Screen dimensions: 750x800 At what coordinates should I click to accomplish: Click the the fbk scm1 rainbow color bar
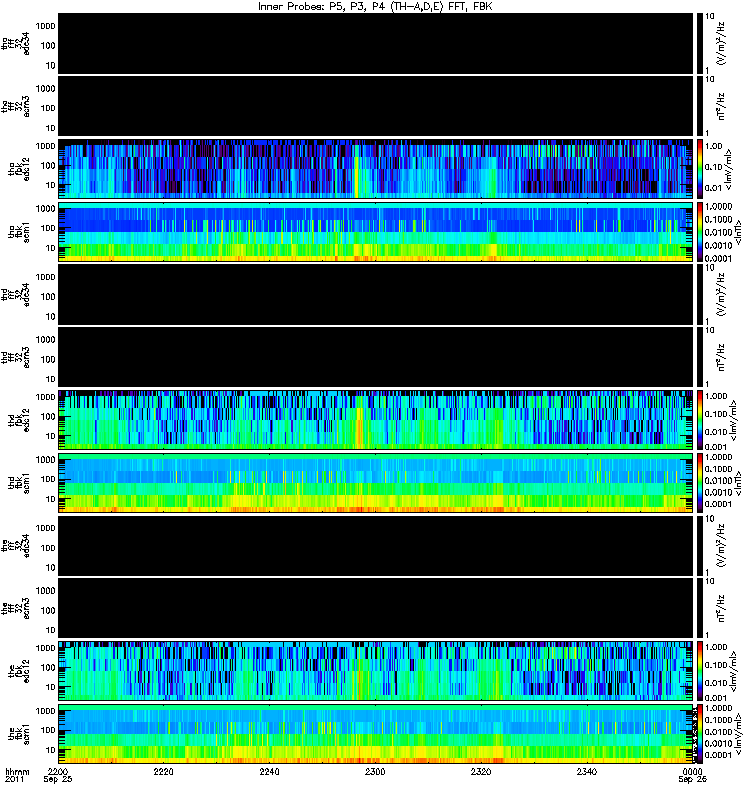pos(700,734)
